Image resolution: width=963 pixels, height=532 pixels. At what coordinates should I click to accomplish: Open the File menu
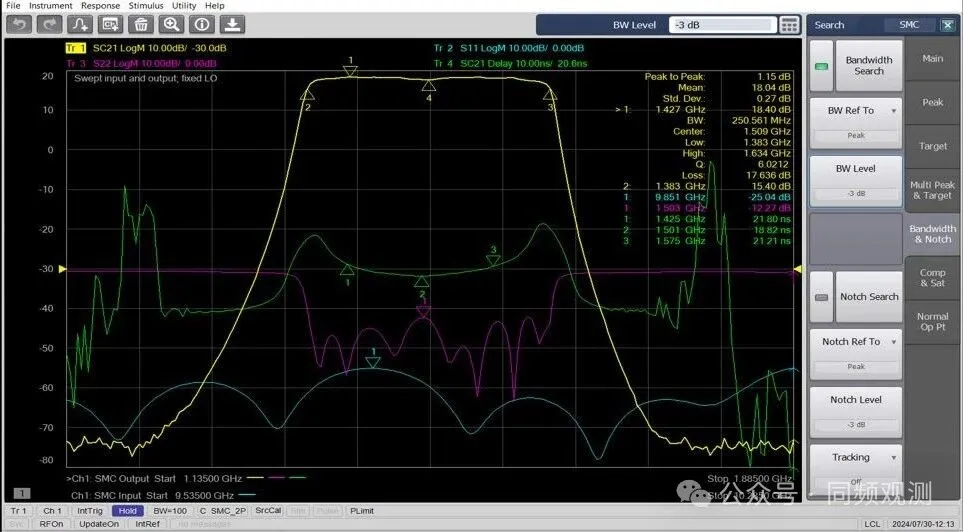coord(13,6)
